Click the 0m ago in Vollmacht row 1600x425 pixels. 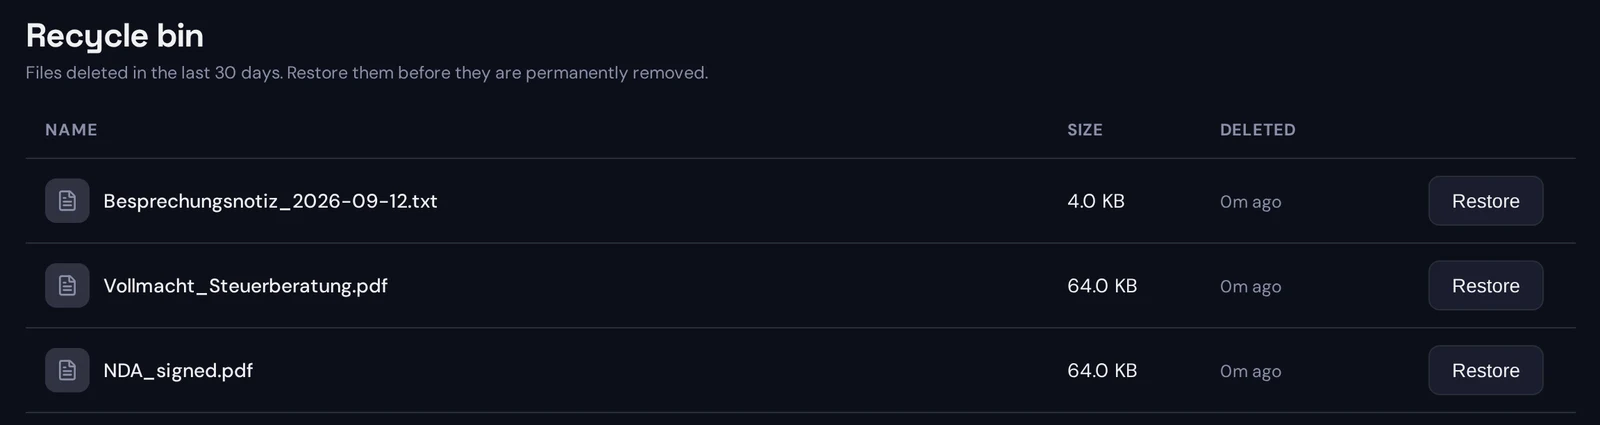tap(1250, 287)
